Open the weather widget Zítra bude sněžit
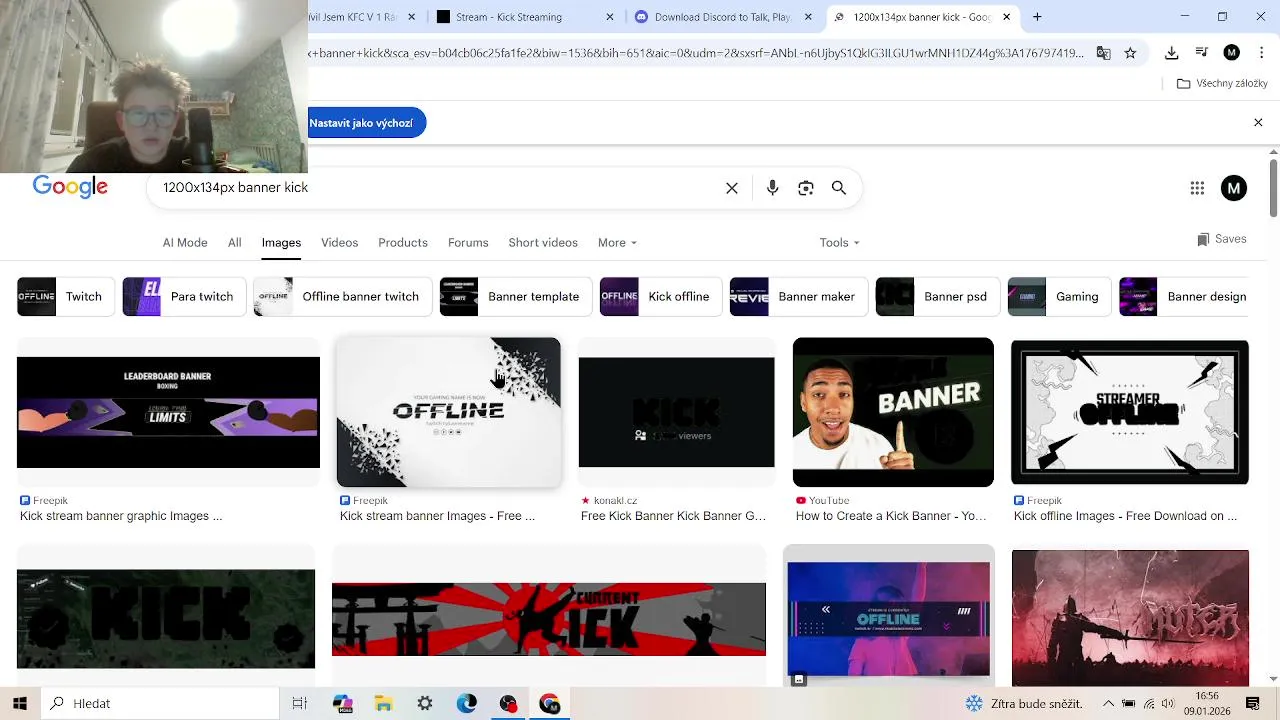The image size is (1280, 720). point(1023,703)
